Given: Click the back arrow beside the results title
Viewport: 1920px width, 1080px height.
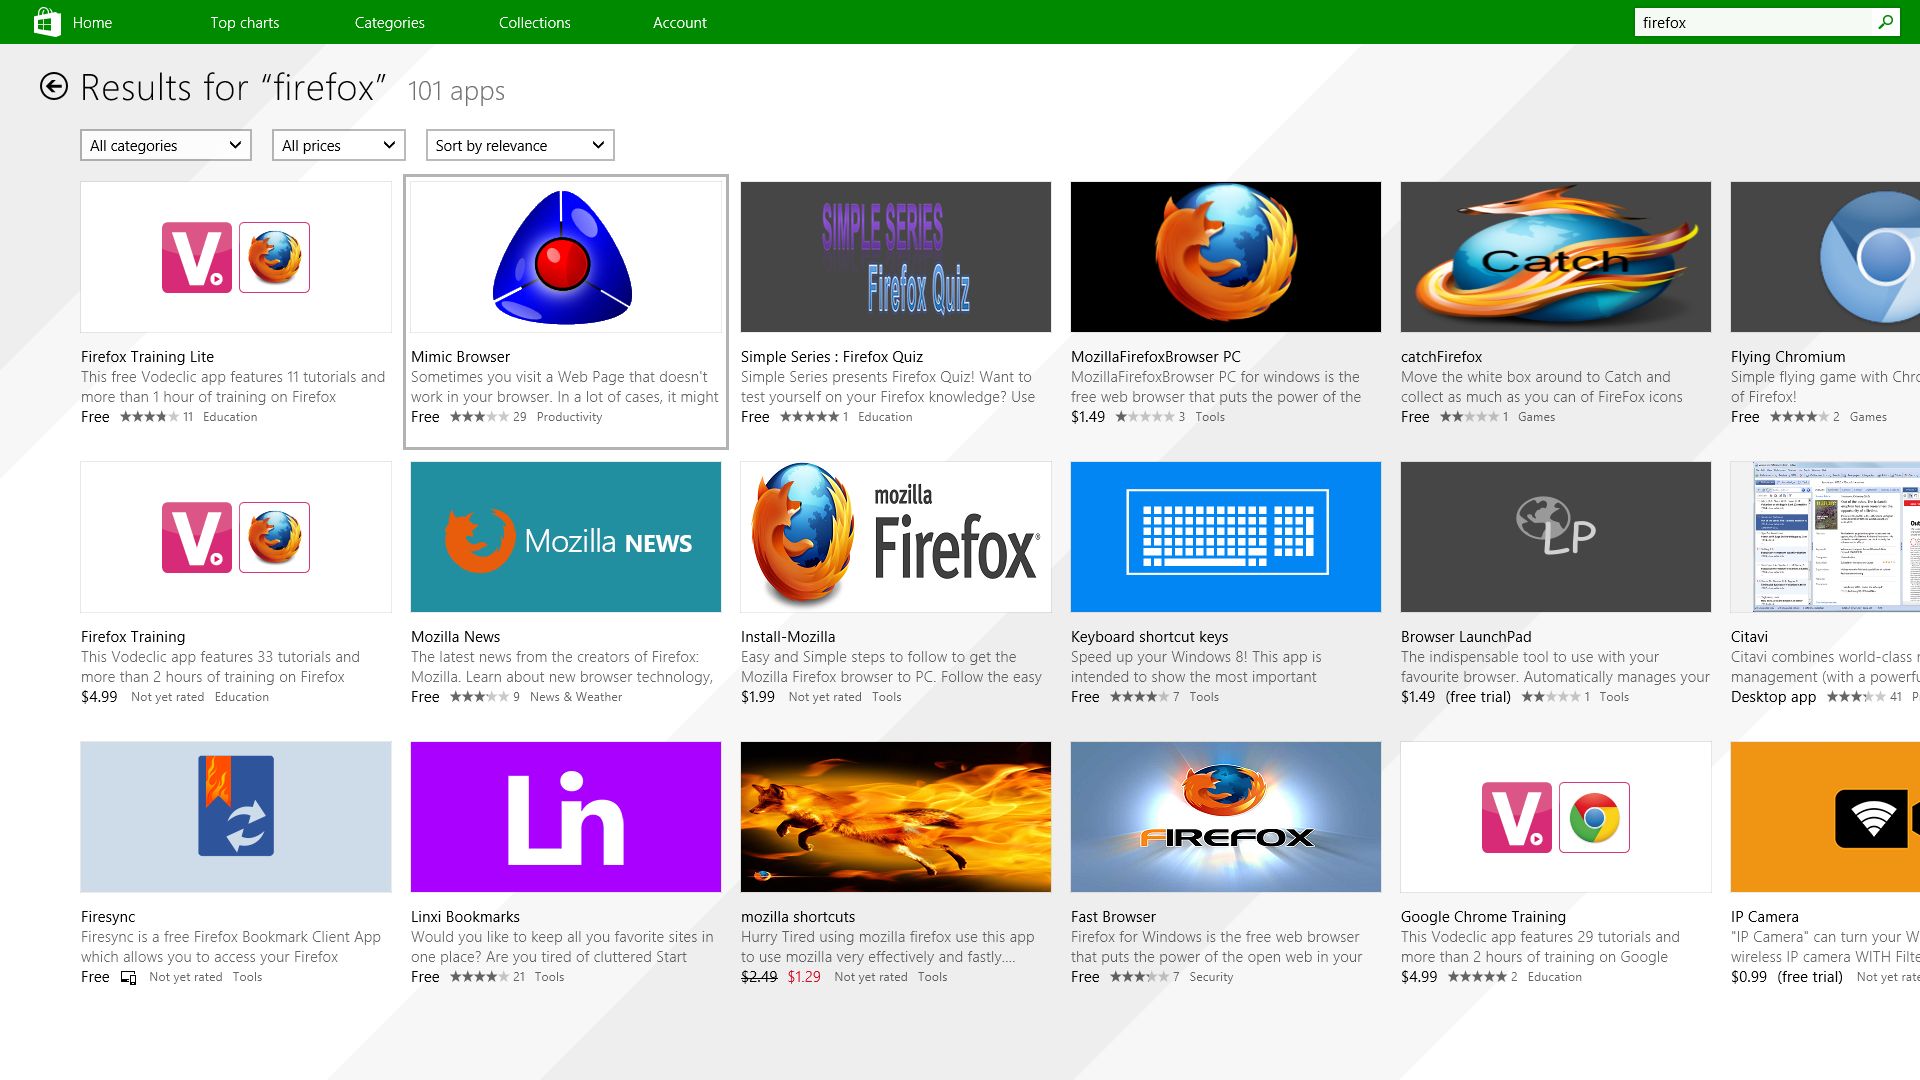Looking at the screenshot, I should (x=54, y=87).
